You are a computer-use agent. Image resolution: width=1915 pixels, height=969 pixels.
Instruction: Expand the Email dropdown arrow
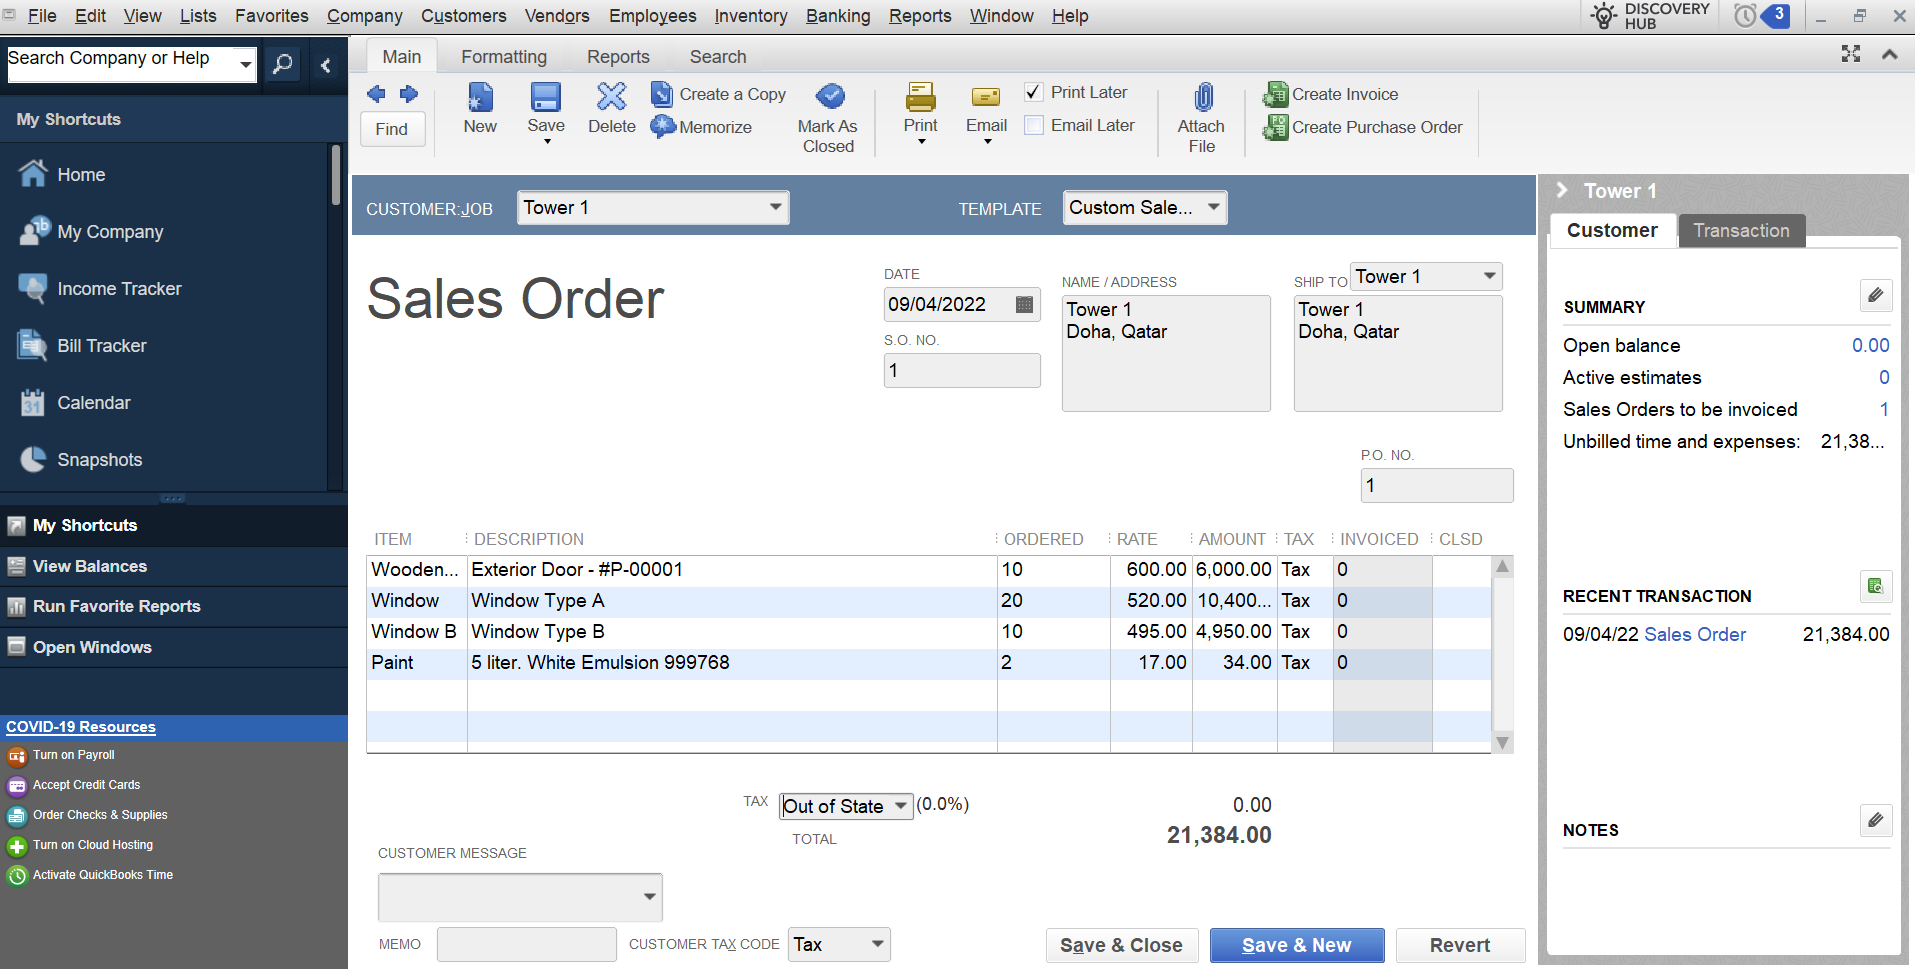[987, 142]
